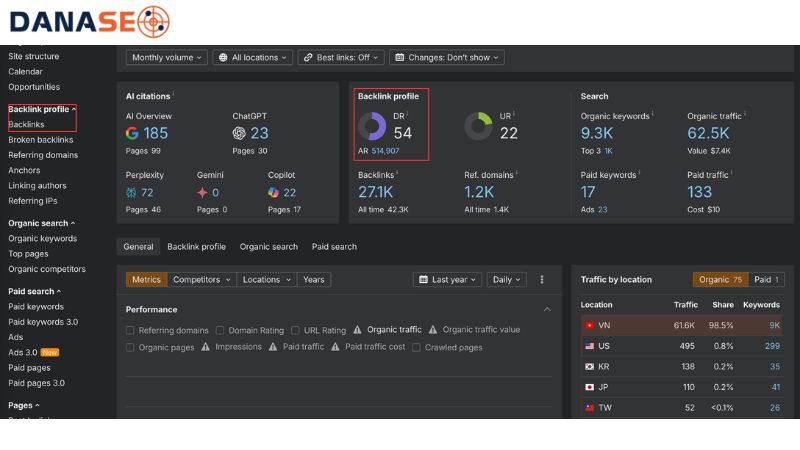The image size is (800, 450).
Task: Click the Organic 75 traffic button
Action: (x=720, y=280)
